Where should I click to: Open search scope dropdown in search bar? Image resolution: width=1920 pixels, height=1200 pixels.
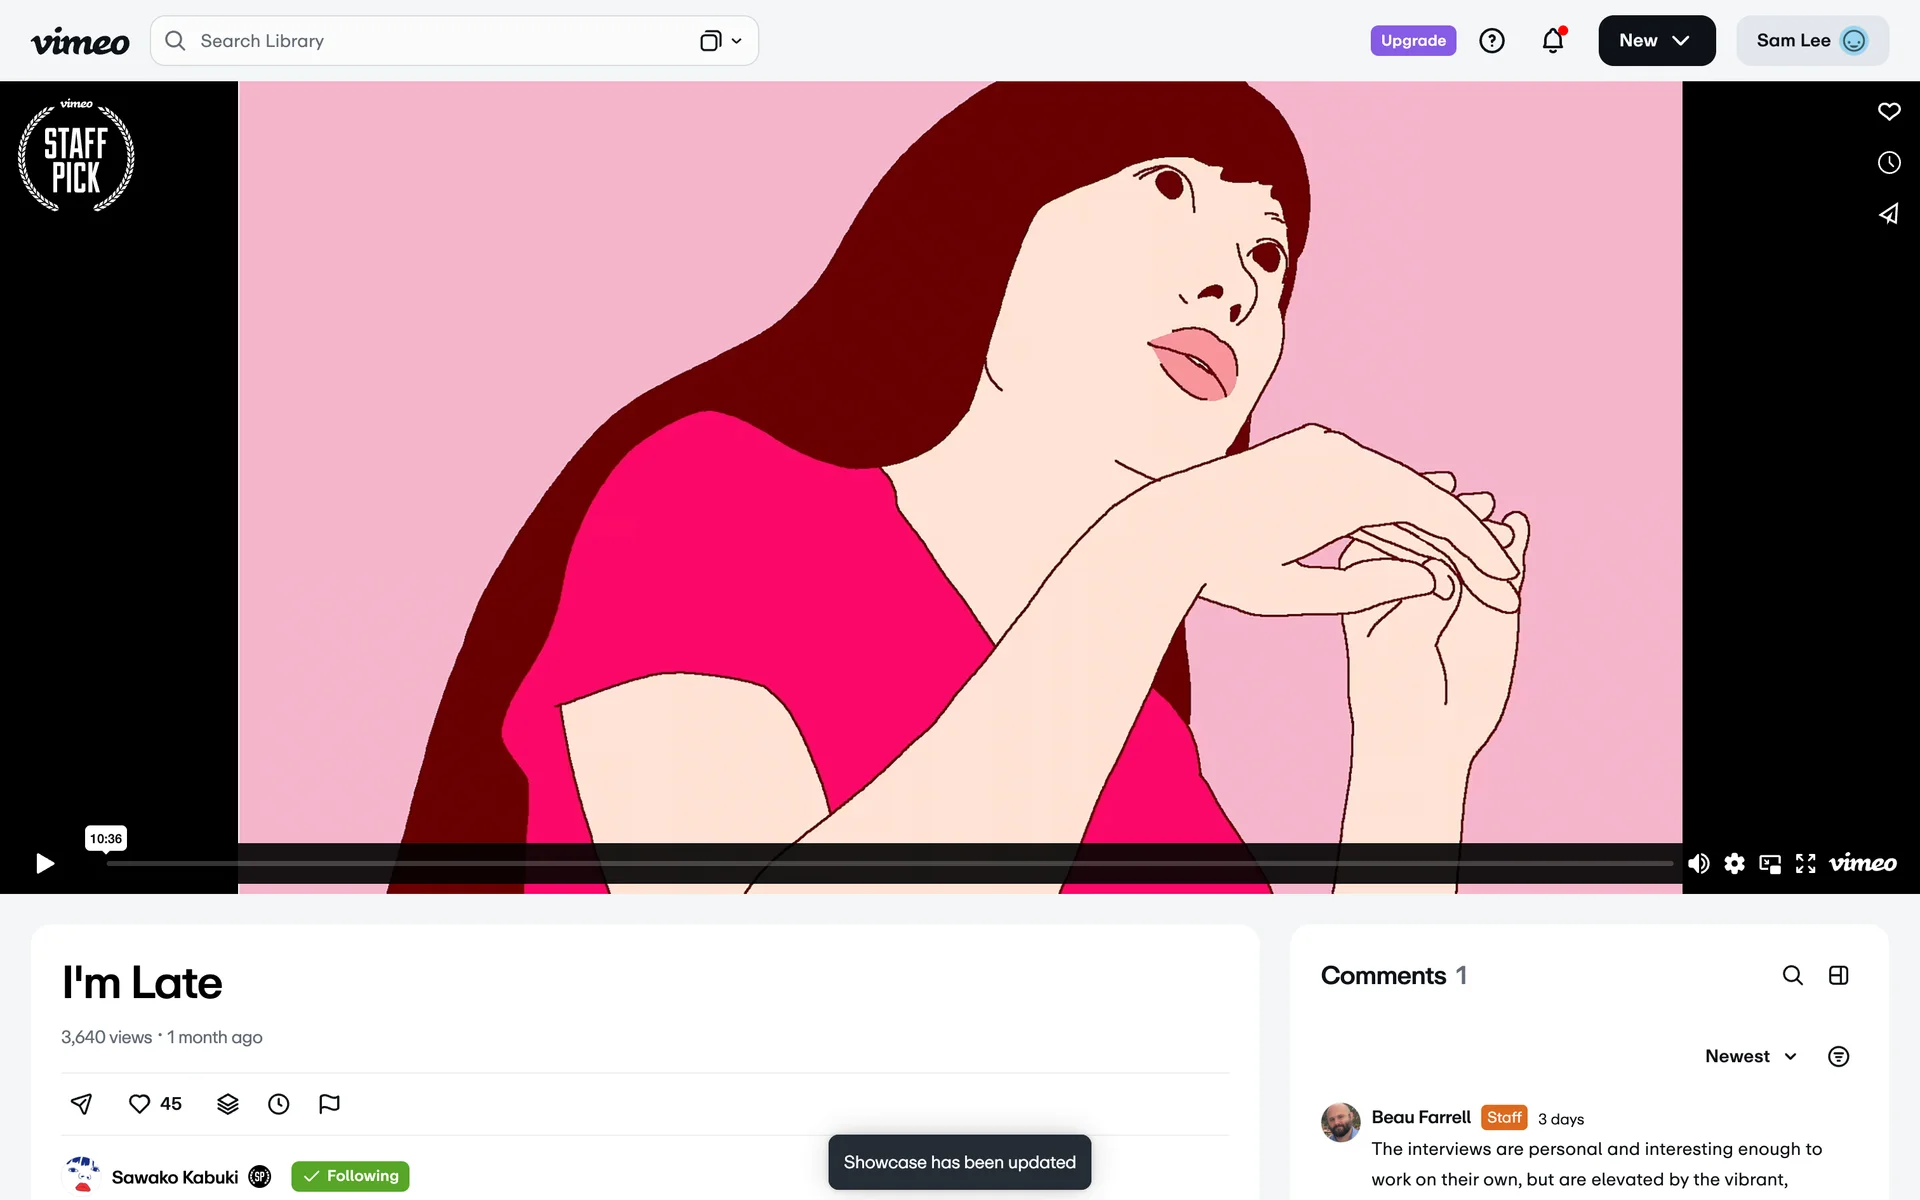point(721,41)
